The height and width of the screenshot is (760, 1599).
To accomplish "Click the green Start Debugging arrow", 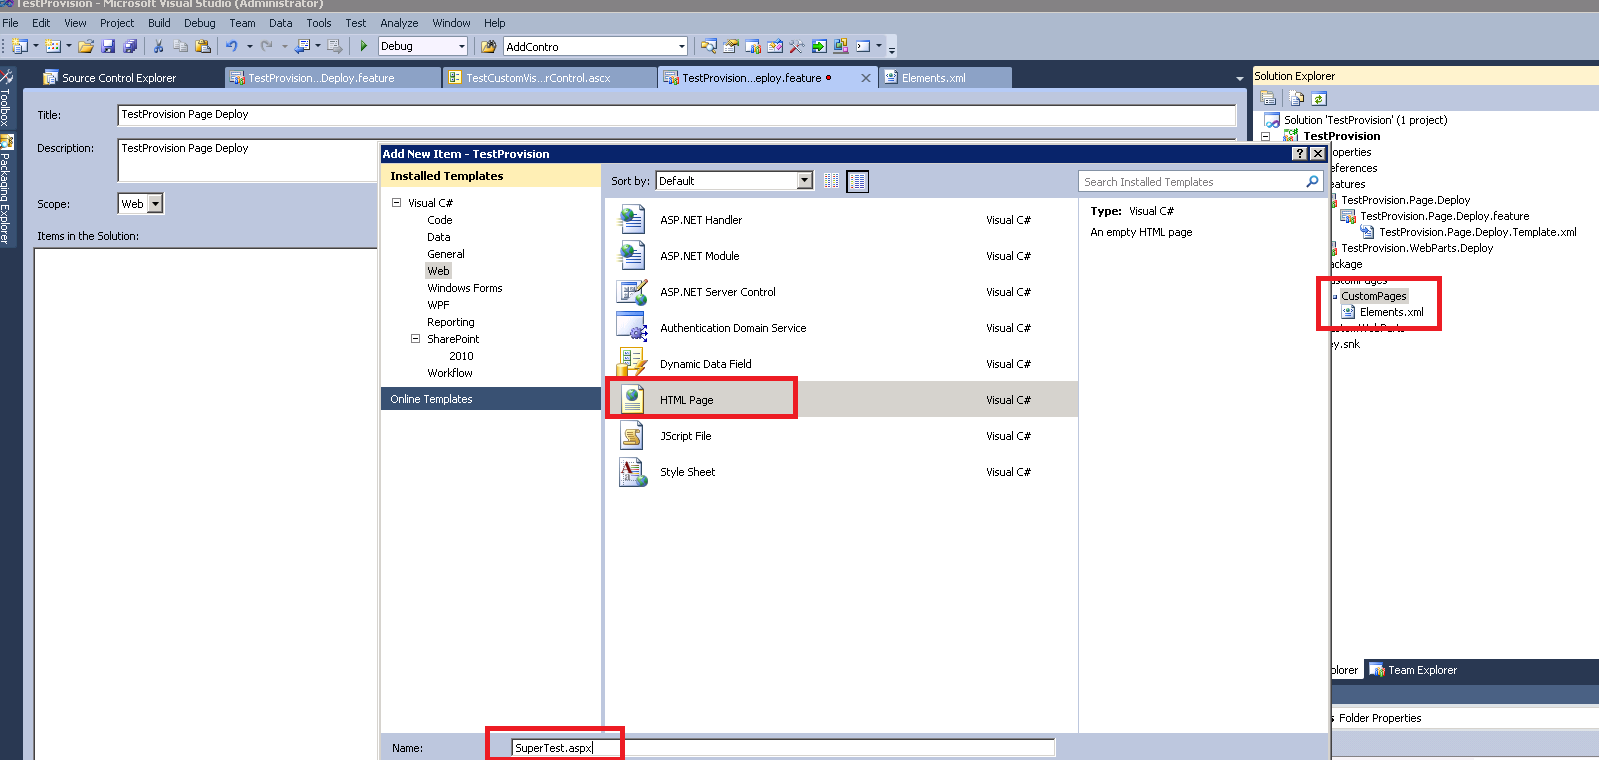I will click(x=364, y=46).
